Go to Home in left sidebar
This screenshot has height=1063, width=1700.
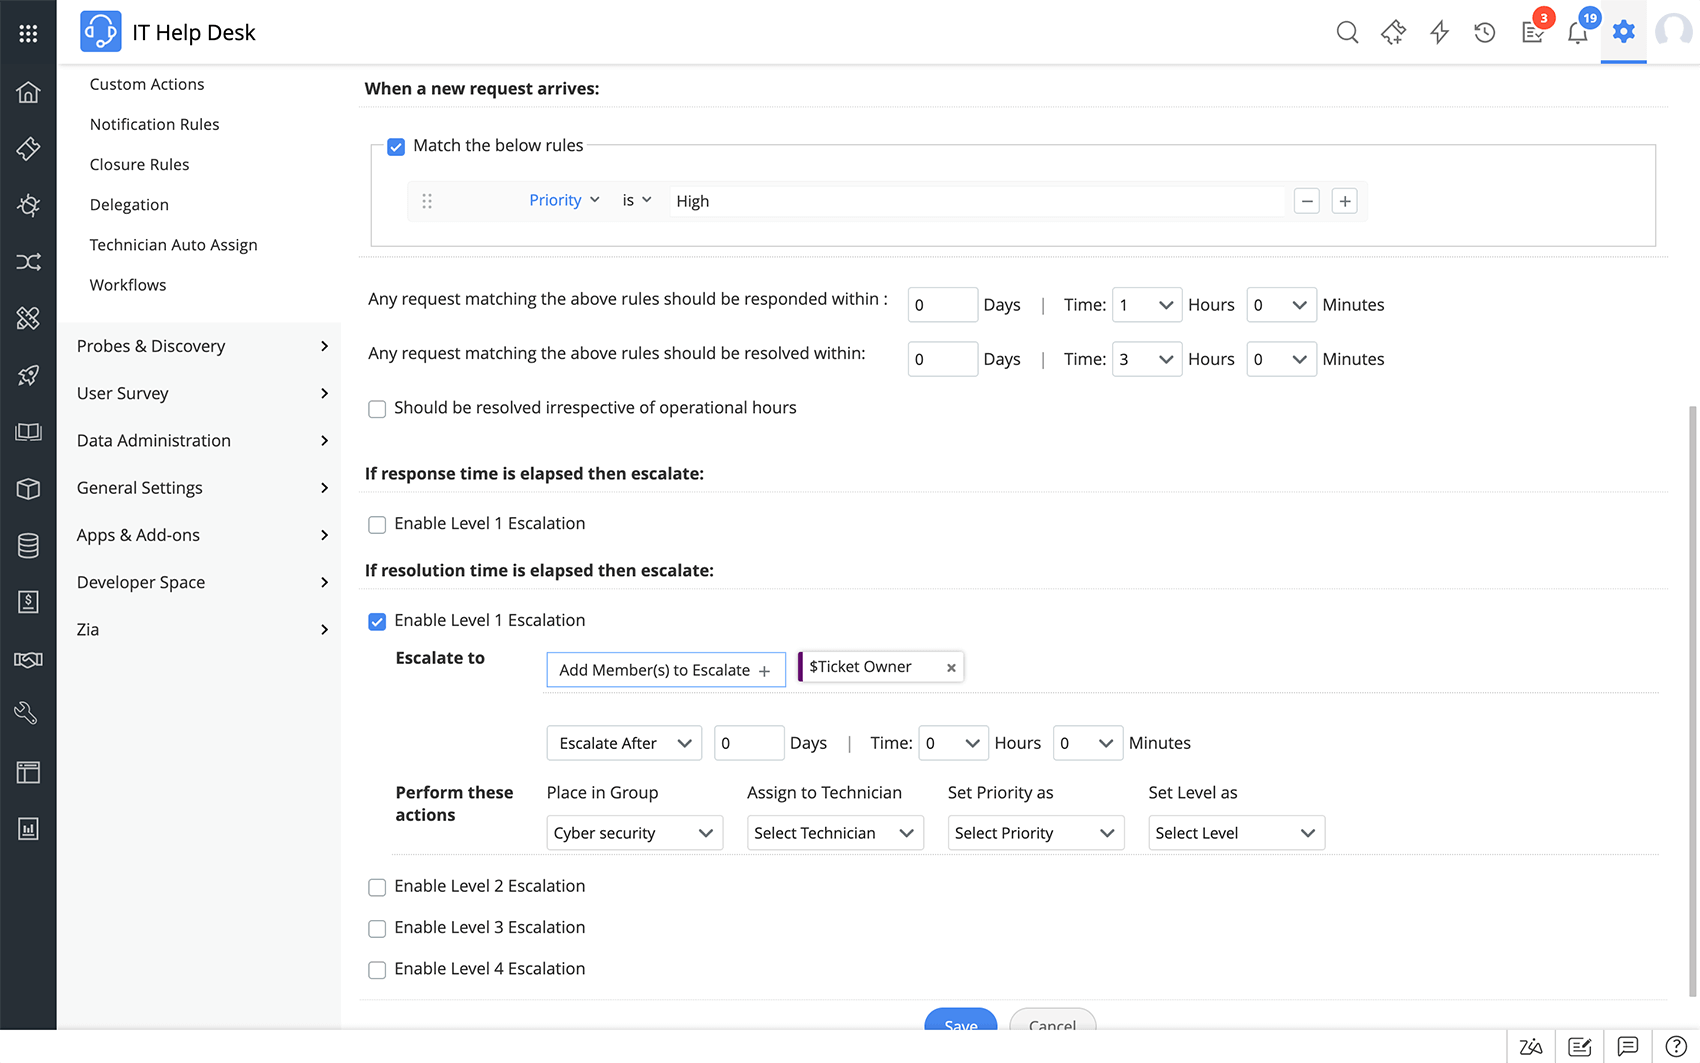[x=28, y=92]
